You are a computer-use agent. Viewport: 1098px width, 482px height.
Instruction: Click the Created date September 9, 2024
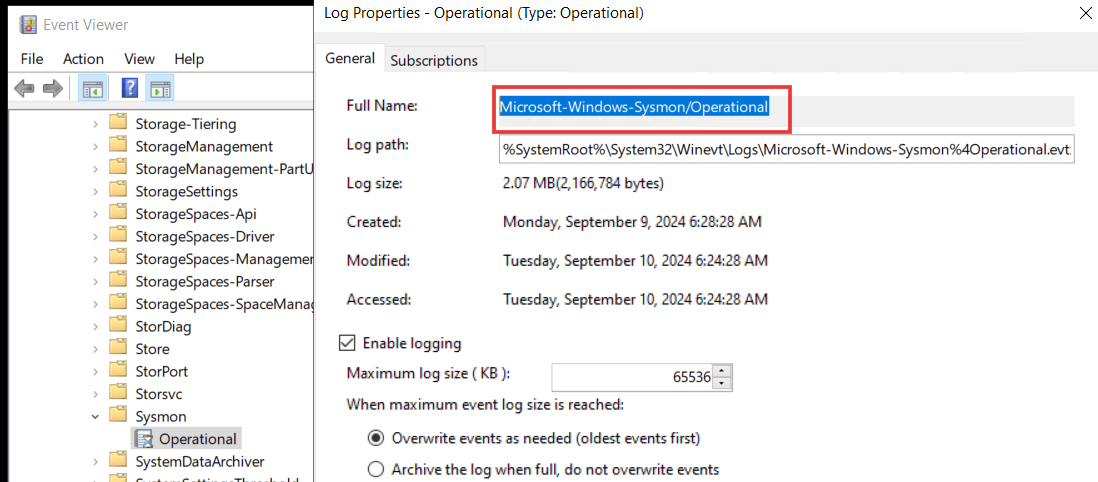tap(632, 222)
